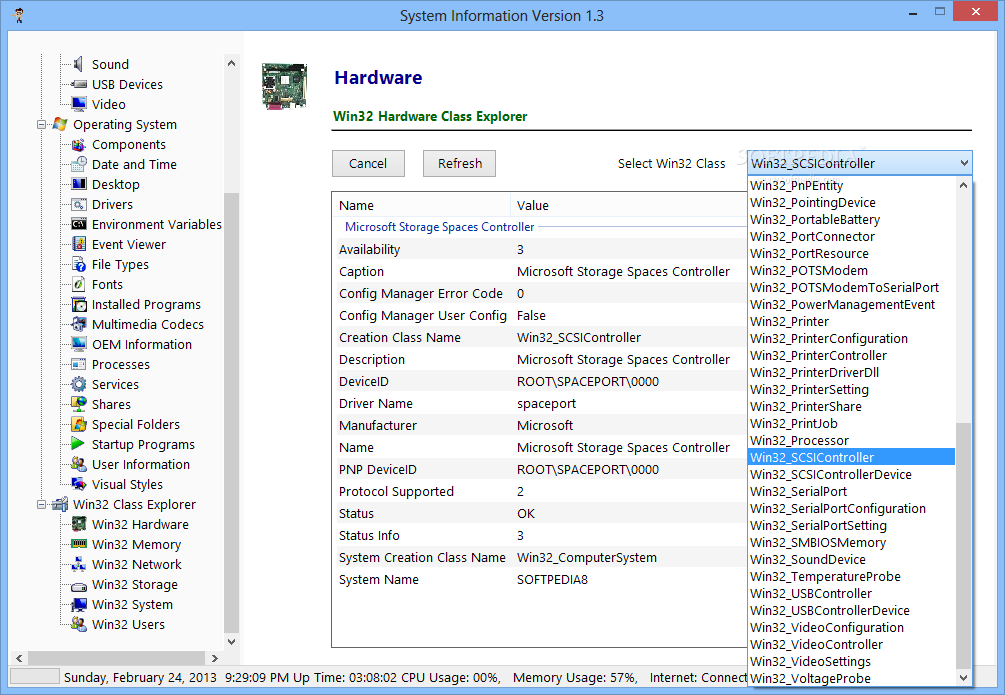The height and width of the screenshot is (695, 1005).
Task: Click the USB Devices icon
Action: point(79,84)
